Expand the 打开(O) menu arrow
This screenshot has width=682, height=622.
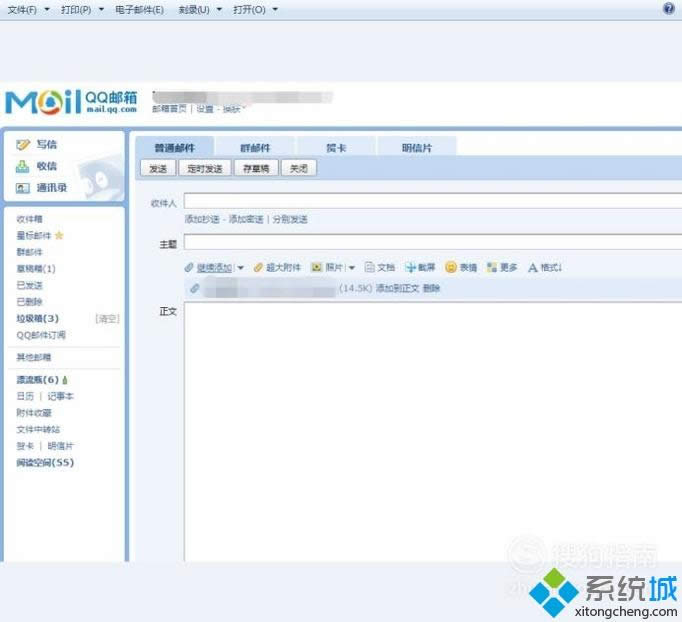click(x=275, y=10)
